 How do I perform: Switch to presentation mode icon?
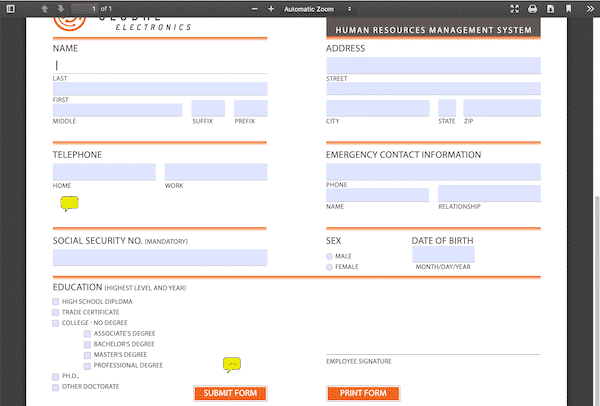pos(515,9)
